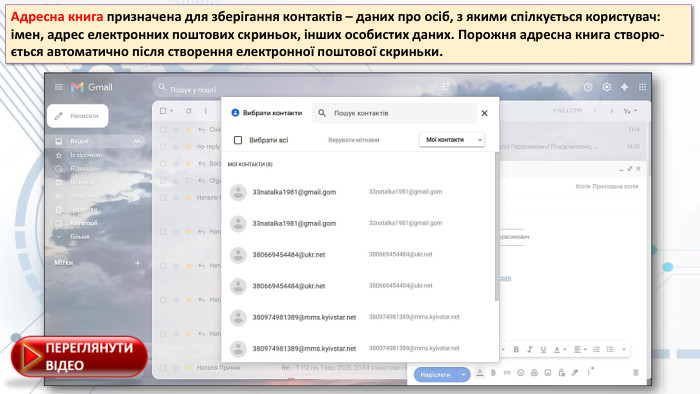This screenshot has width=700, height=394.
Task: Insert signature with the pen icon
Action: pyautogui.click(x=575, y=372)
